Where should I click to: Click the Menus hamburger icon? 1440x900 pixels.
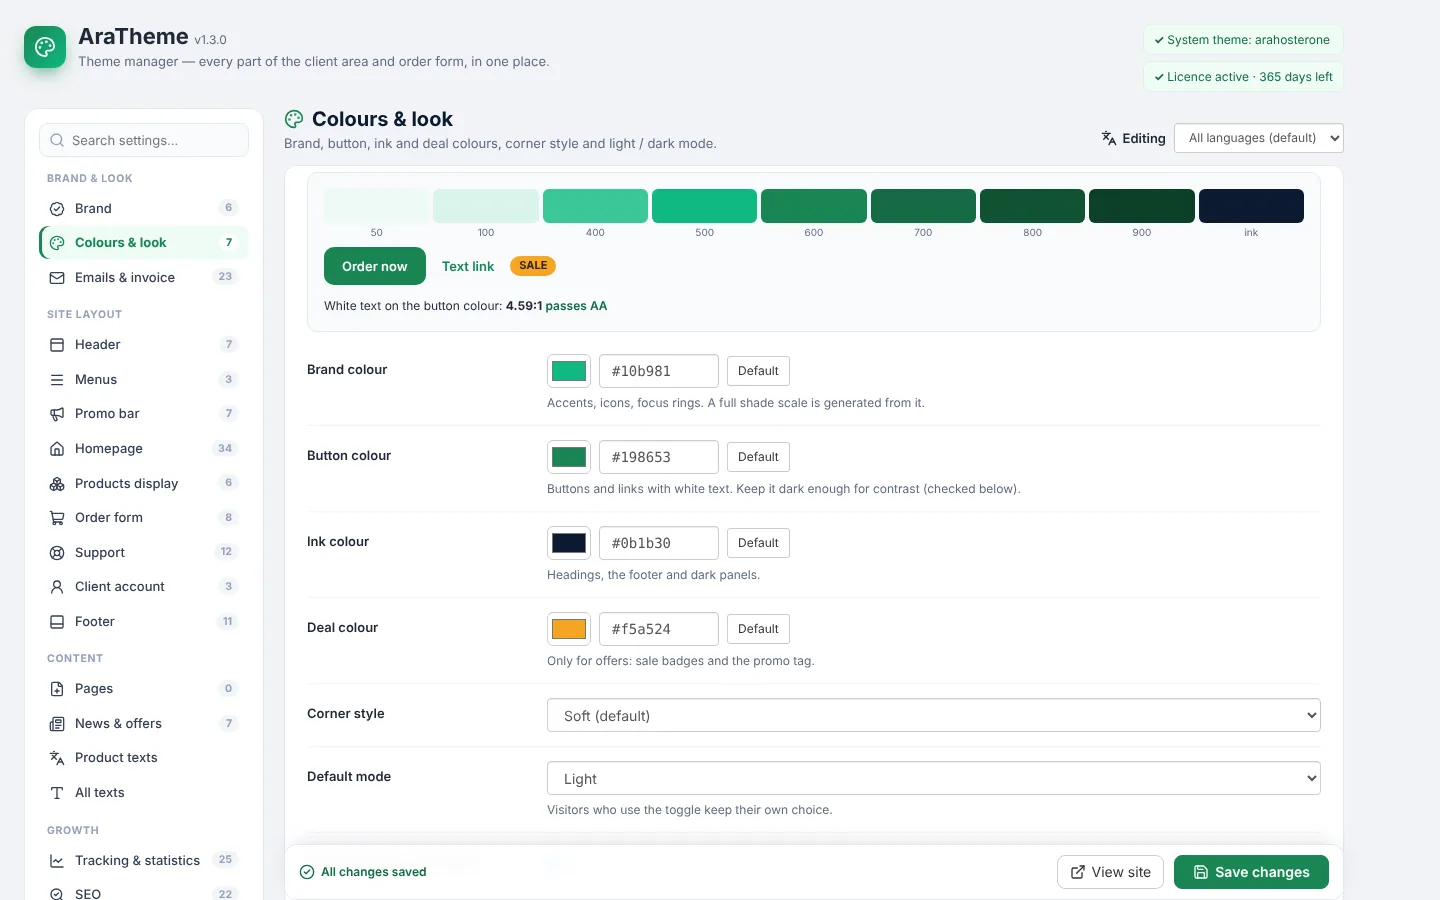pyautogui.click(x=57, y=380)
